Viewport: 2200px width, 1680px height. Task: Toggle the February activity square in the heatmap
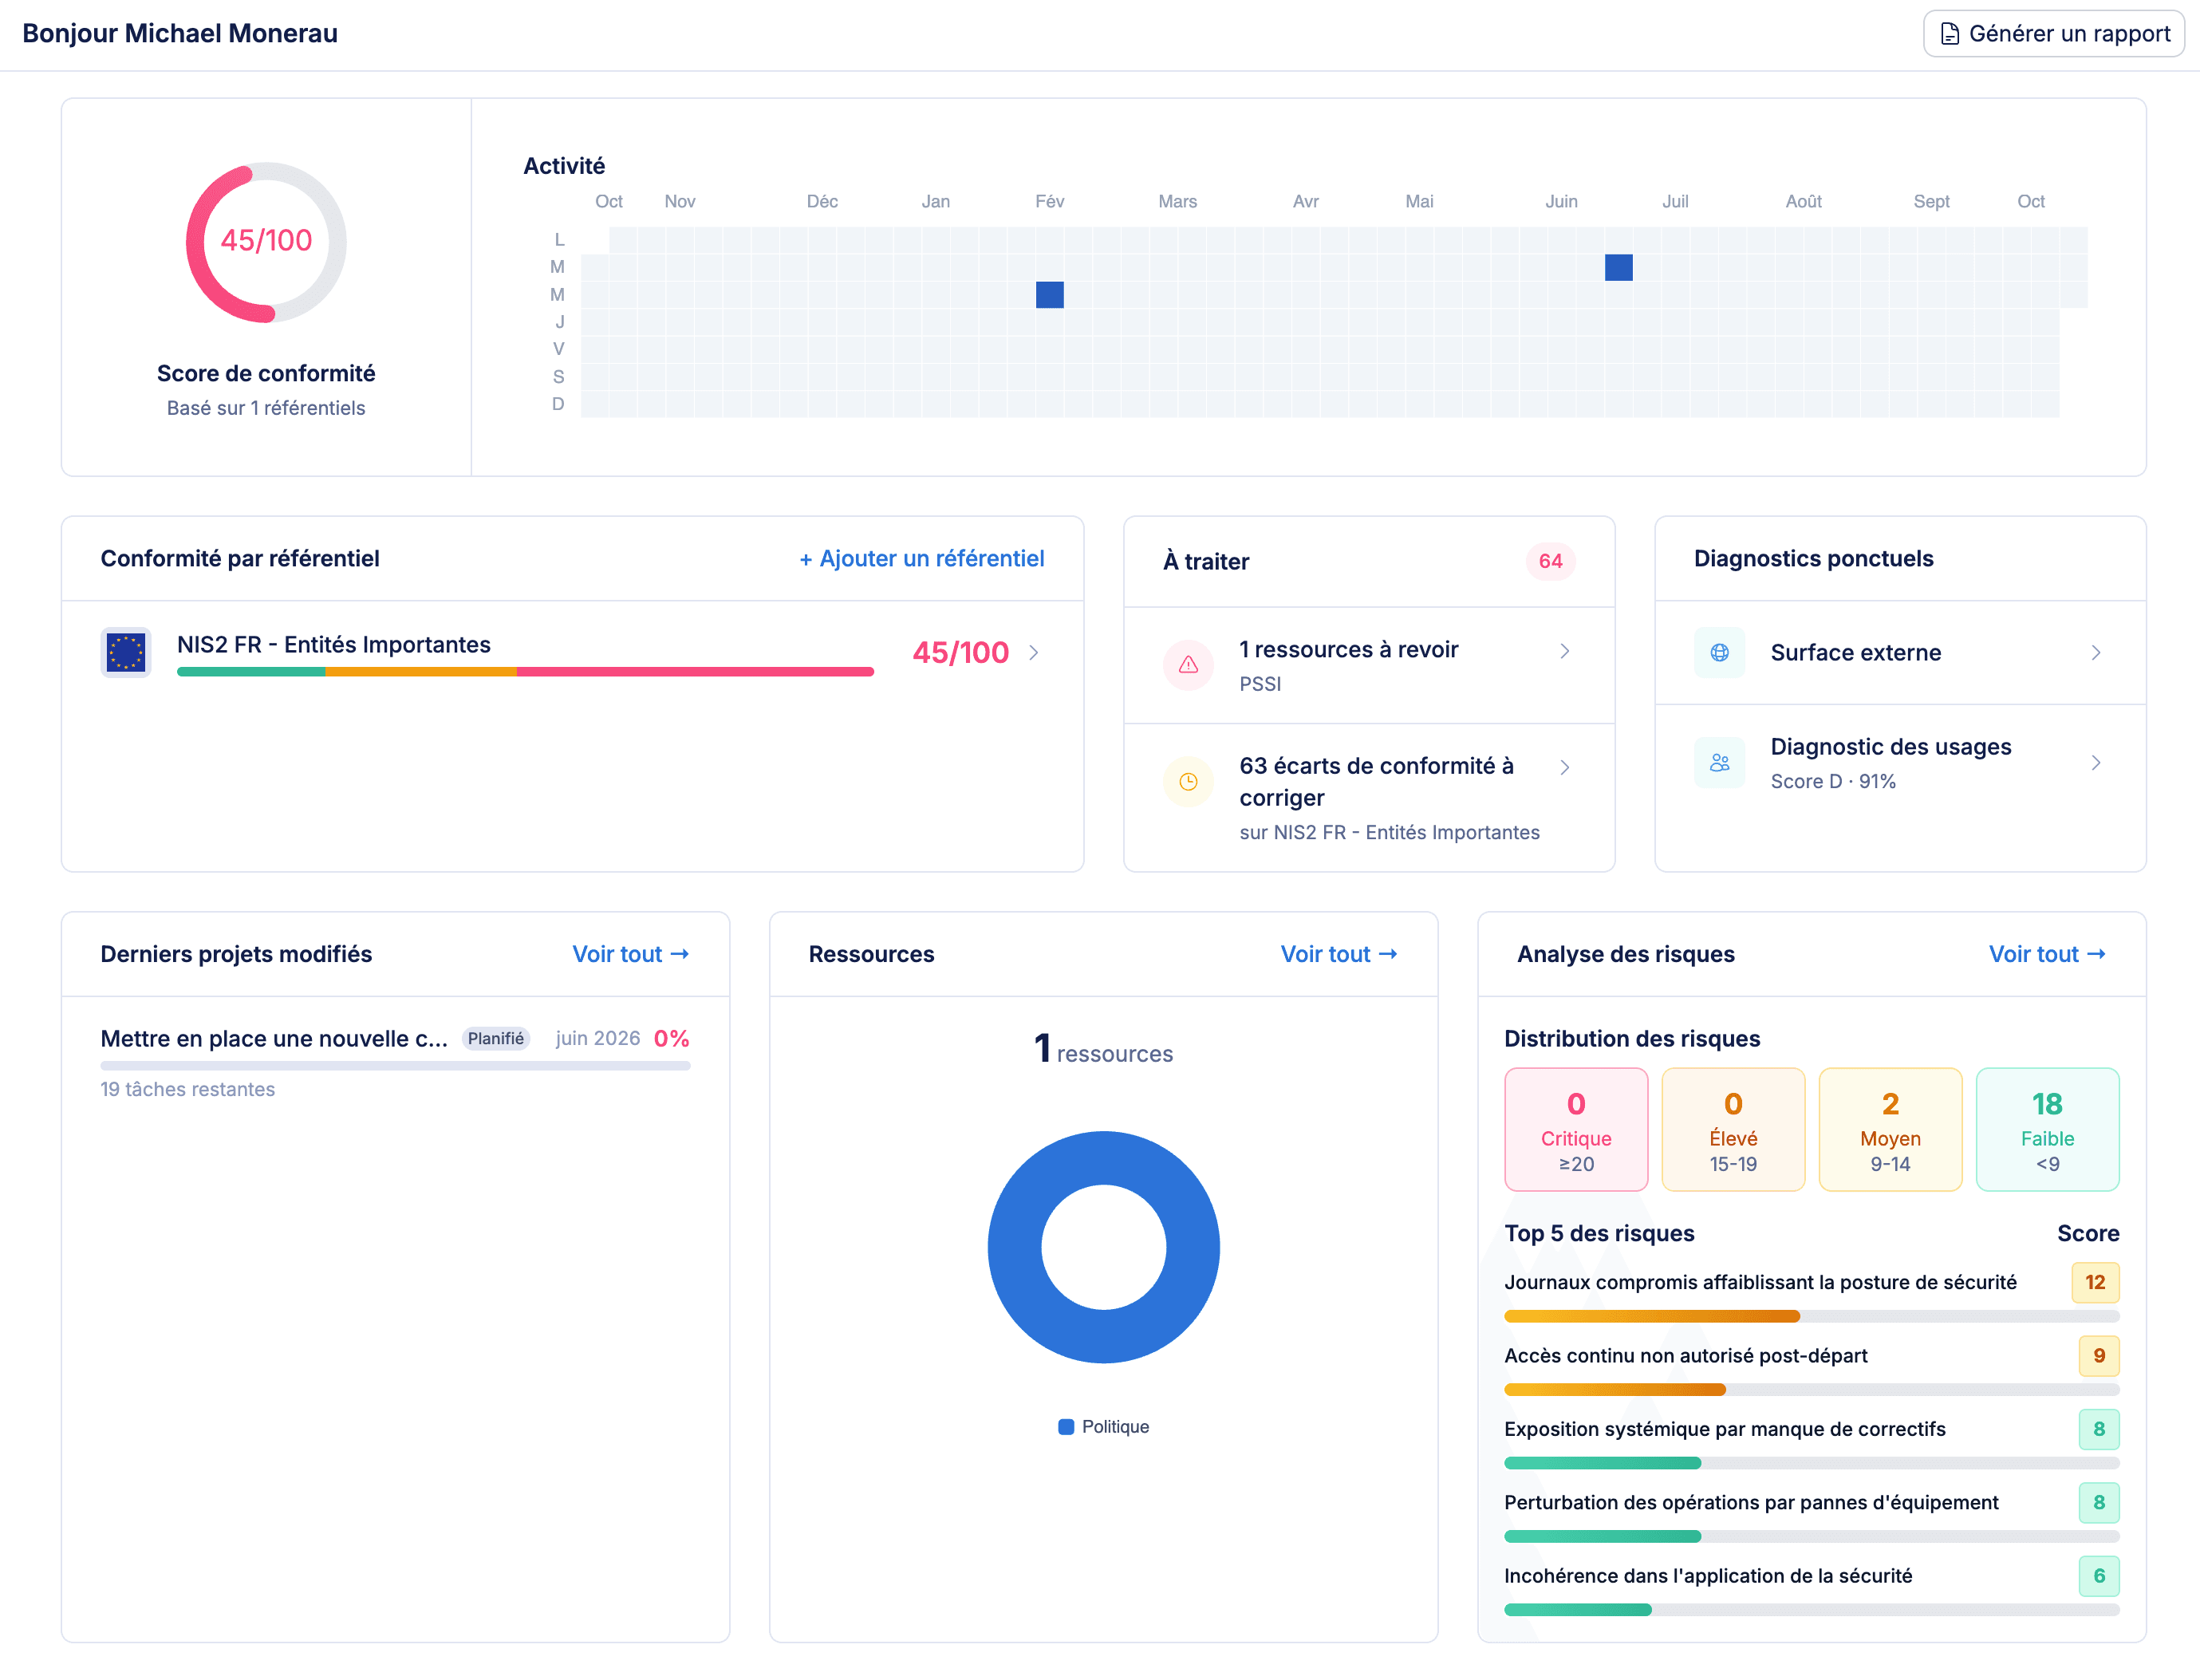tap(1048, 294)
